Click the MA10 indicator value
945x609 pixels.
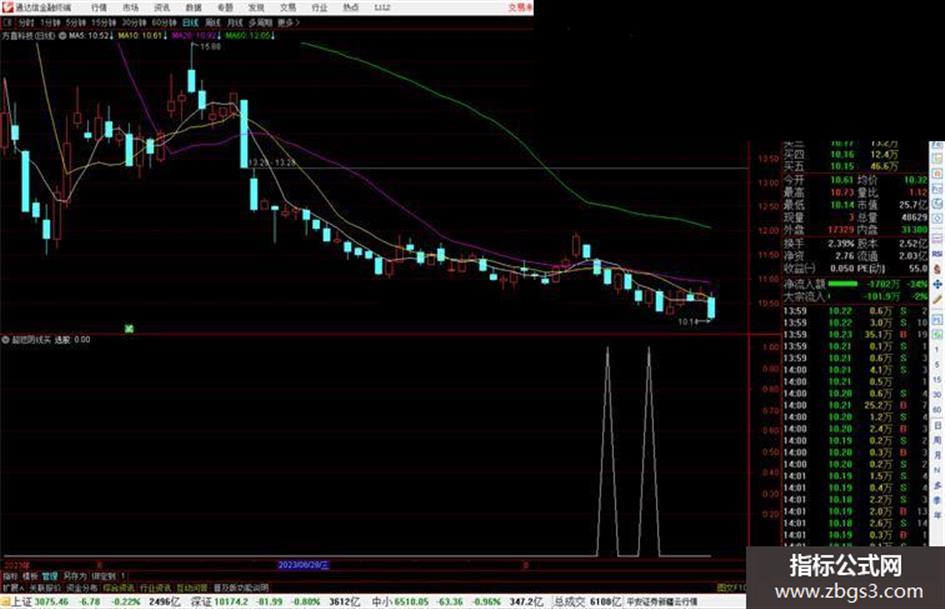(x=142, y=36)
